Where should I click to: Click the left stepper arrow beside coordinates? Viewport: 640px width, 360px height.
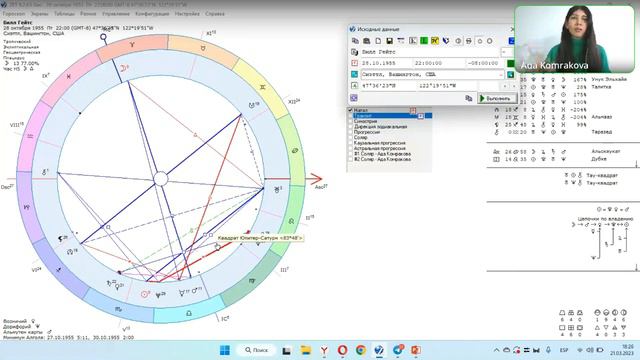click(505, 86)
